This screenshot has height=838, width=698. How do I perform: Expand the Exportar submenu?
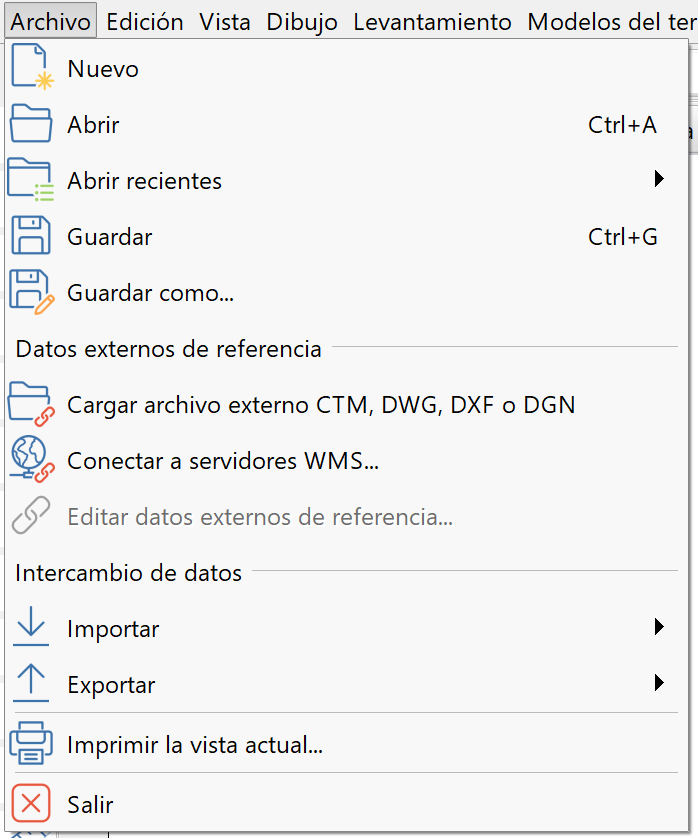coord(658,684)
